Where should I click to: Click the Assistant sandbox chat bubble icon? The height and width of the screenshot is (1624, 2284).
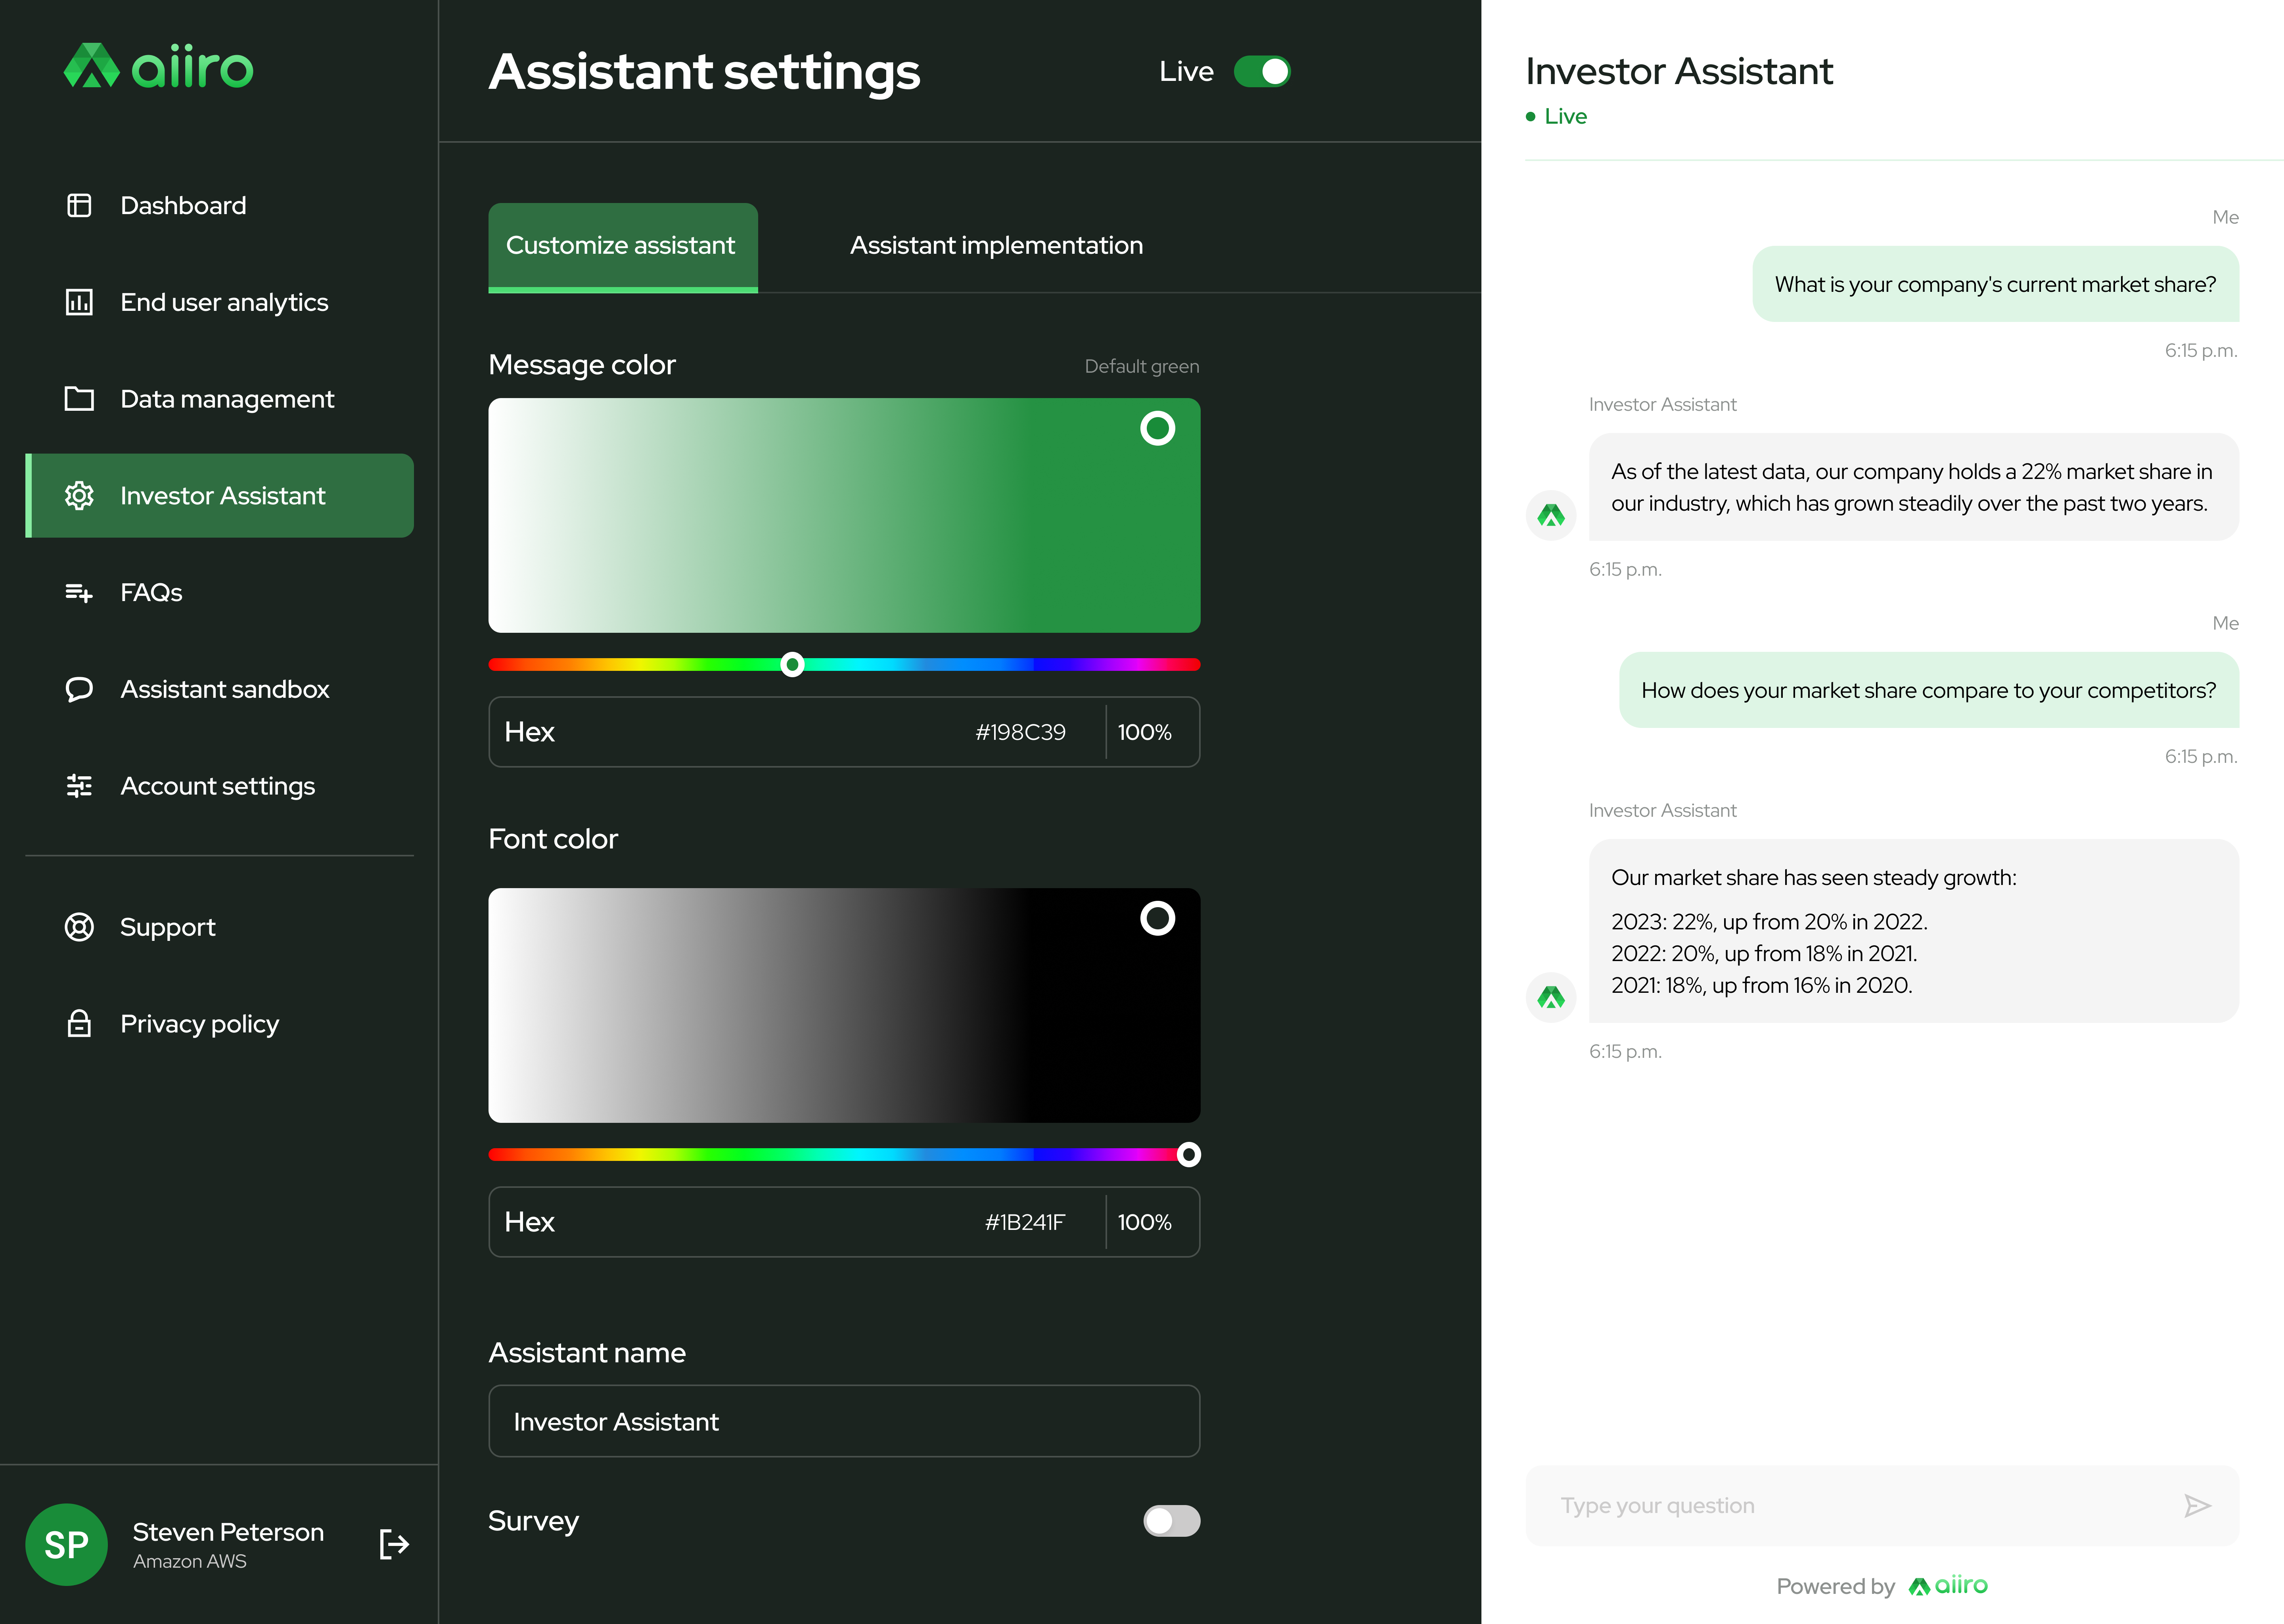[x=79, y=689]
